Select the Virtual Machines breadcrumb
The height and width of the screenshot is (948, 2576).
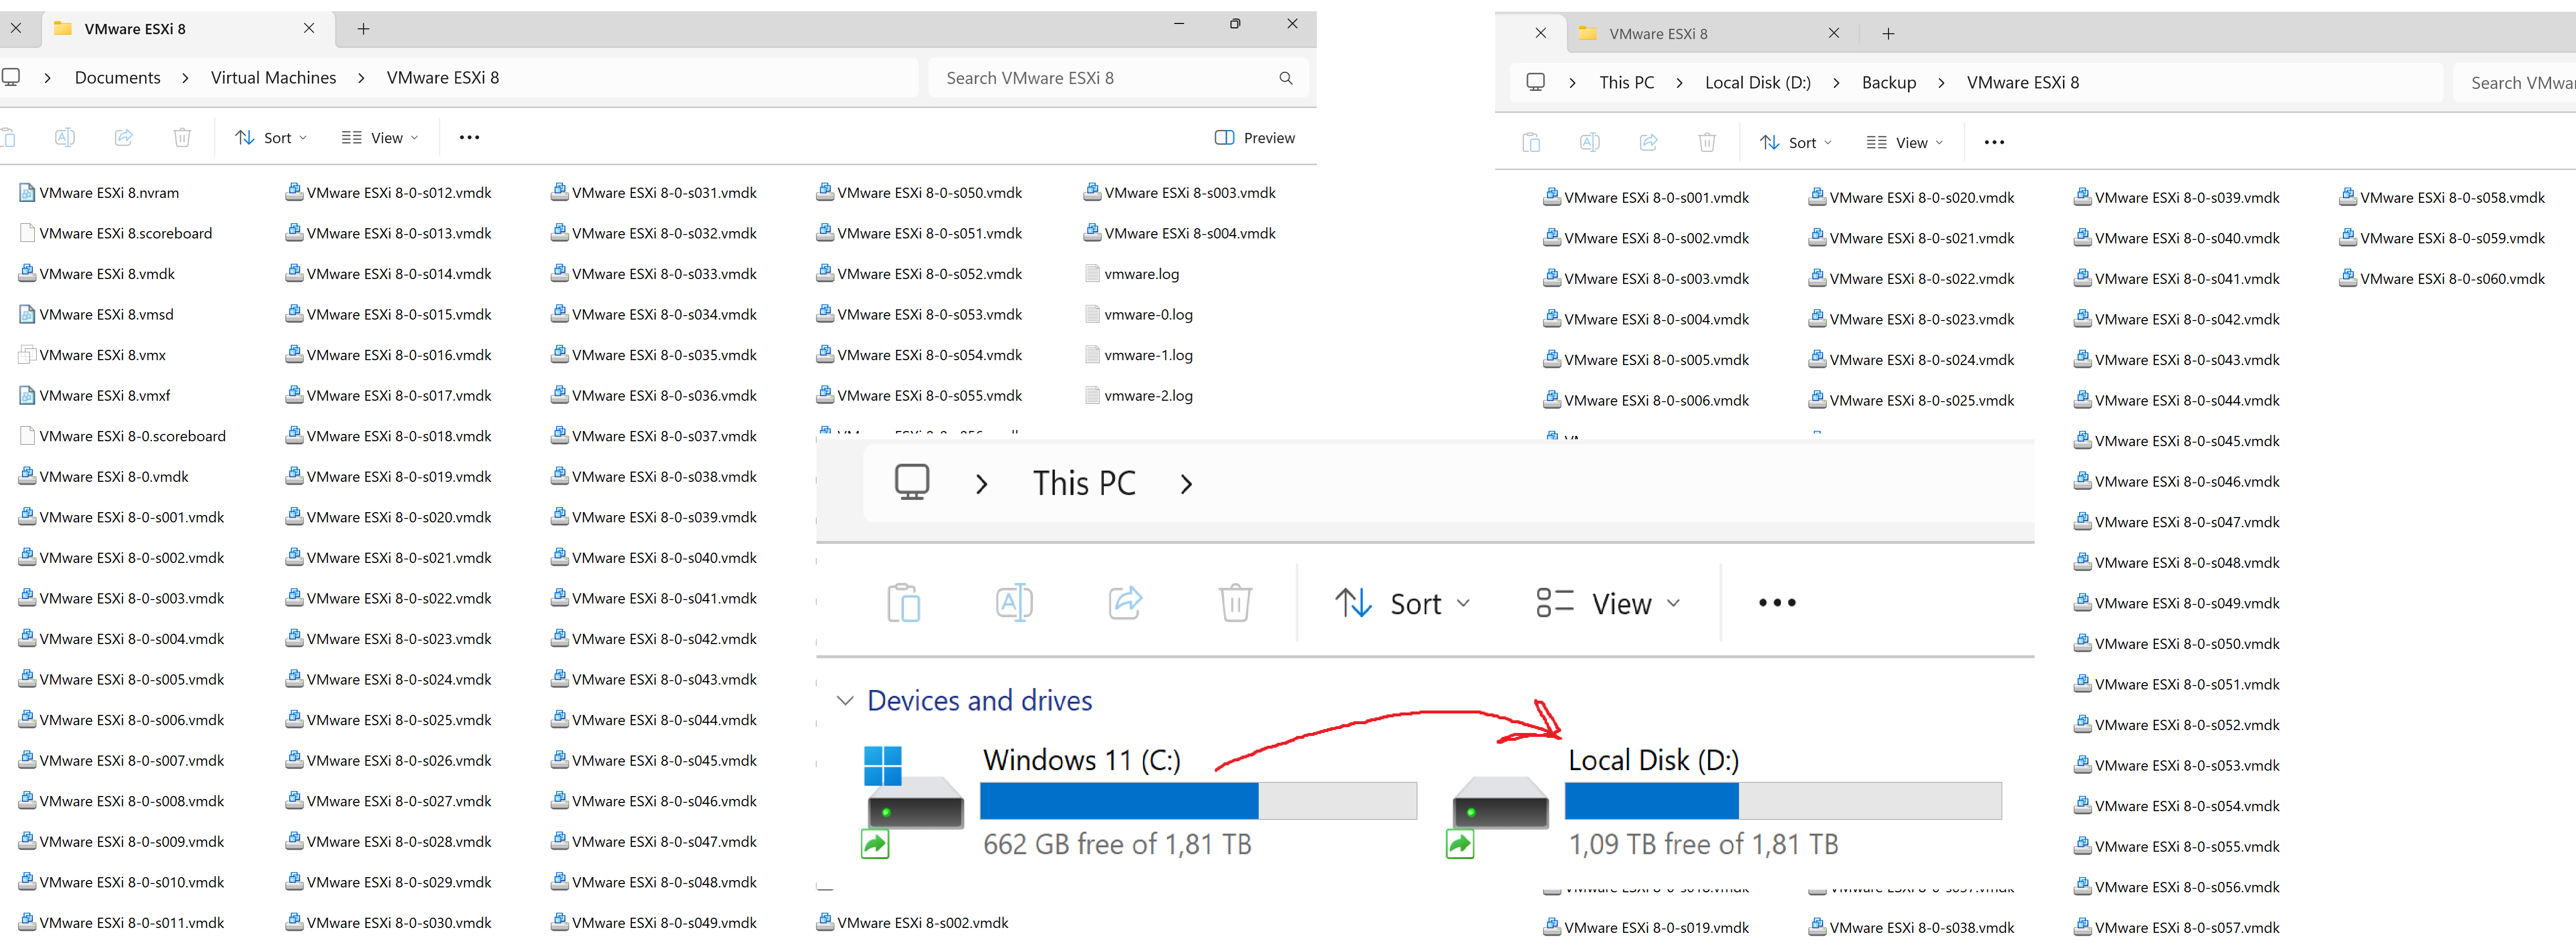click(x=273, y=78)
